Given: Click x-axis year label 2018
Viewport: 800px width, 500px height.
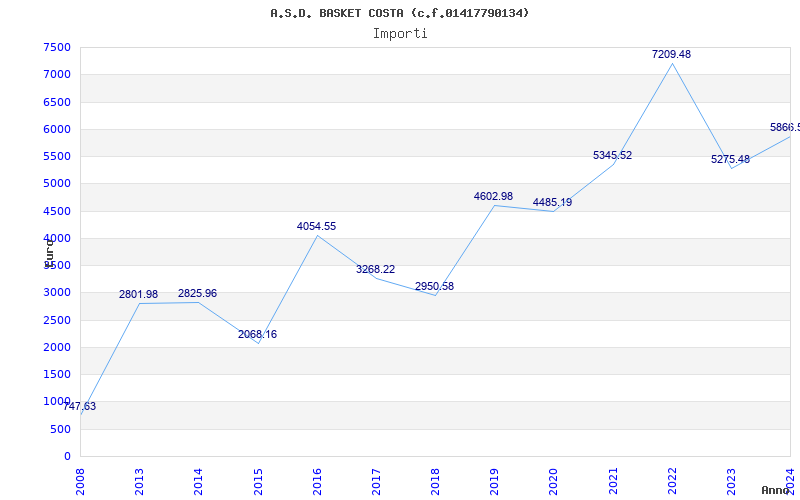Looking at the screenshot, I should click(x=435, y=482).
